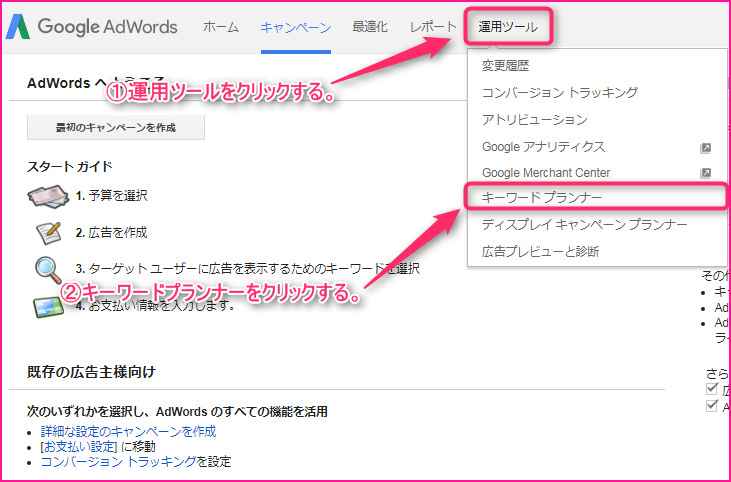Click the 1. 予算を選択 step text
This screenshot has height=482, width=731.
(x=111, y=196)
